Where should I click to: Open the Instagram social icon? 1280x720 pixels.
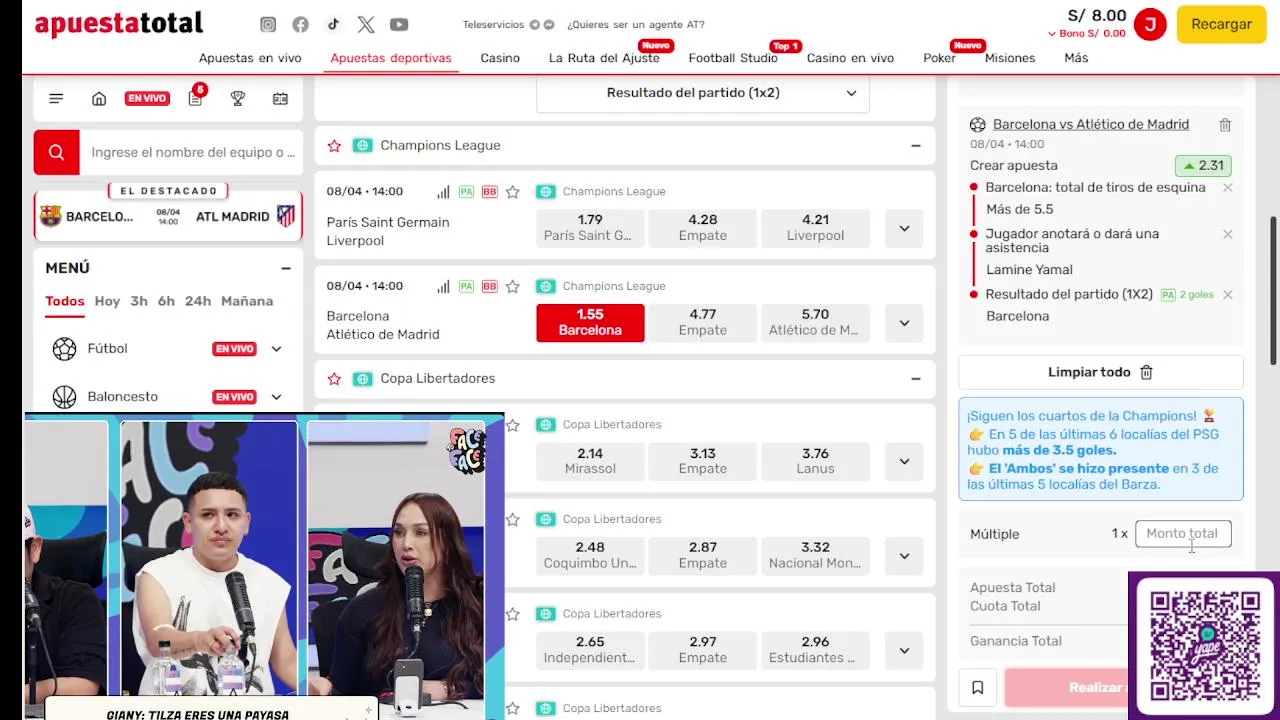click(x=268, y=25)
